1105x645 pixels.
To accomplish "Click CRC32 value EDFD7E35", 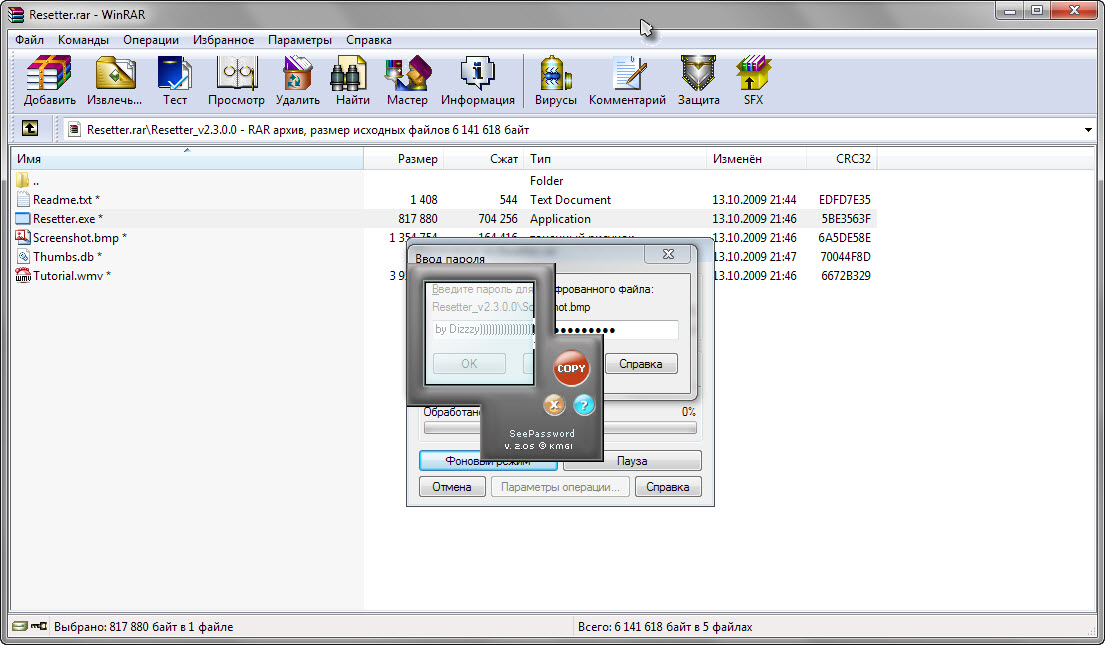I will [844, 199].
